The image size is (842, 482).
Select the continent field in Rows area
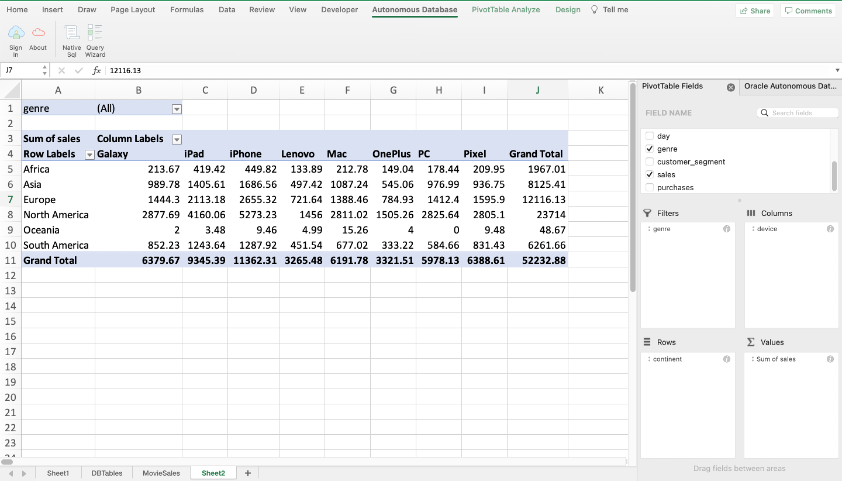(x=687, y=359)
